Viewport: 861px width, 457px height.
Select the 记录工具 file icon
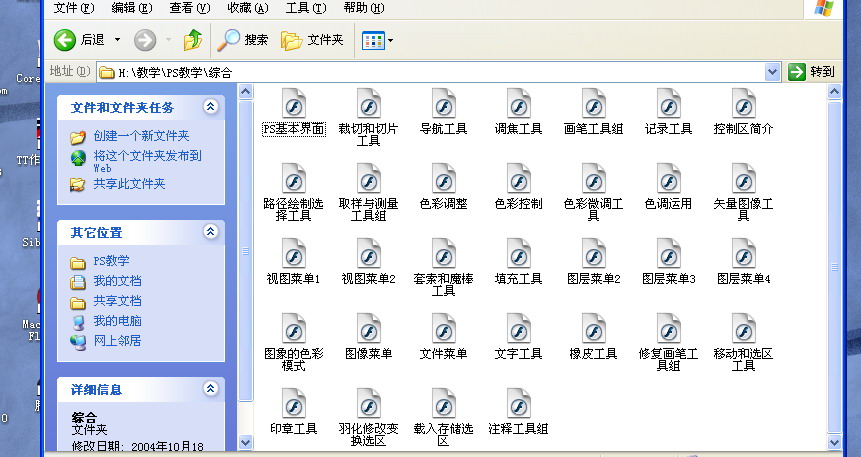[x=668, y=104]
